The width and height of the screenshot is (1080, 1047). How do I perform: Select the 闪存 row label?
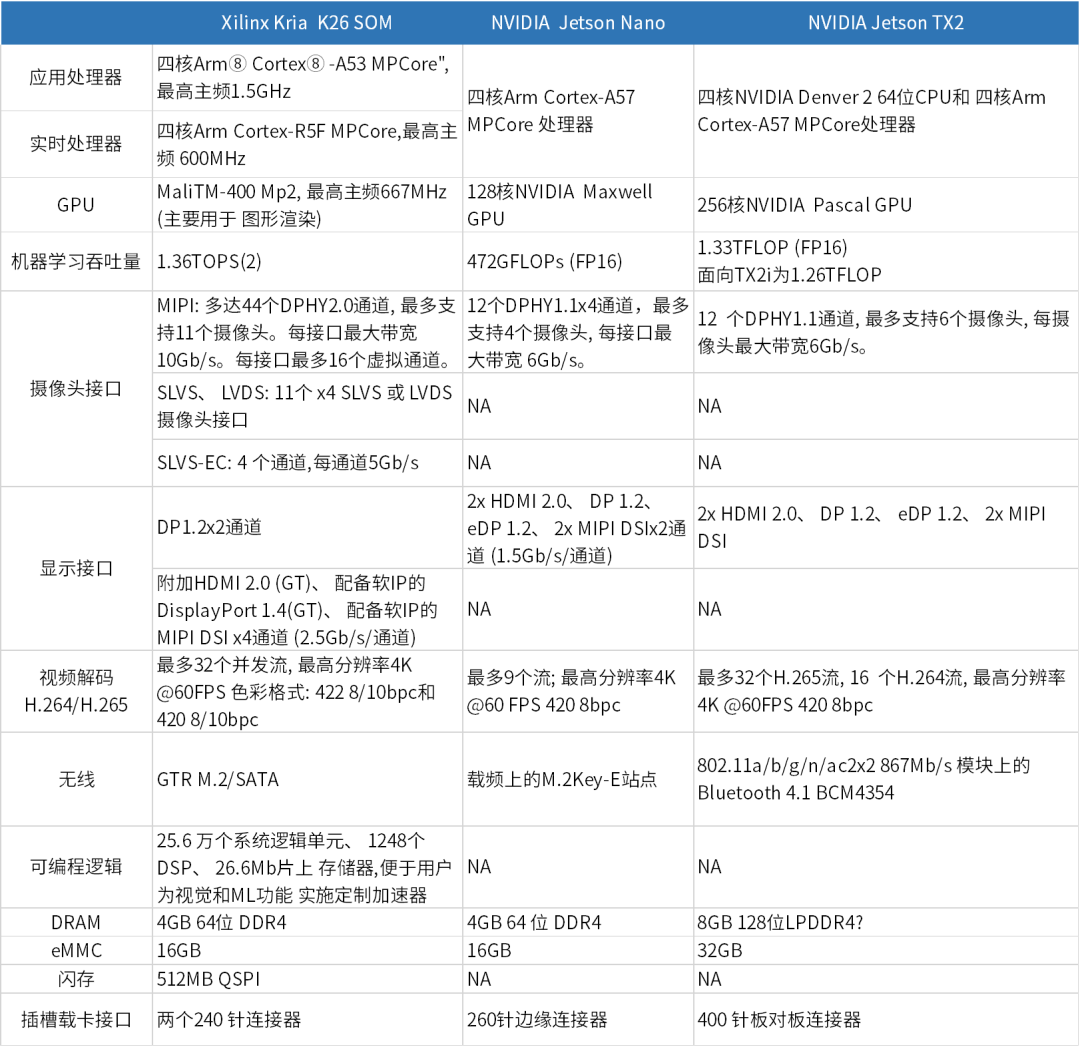[76, 979]
